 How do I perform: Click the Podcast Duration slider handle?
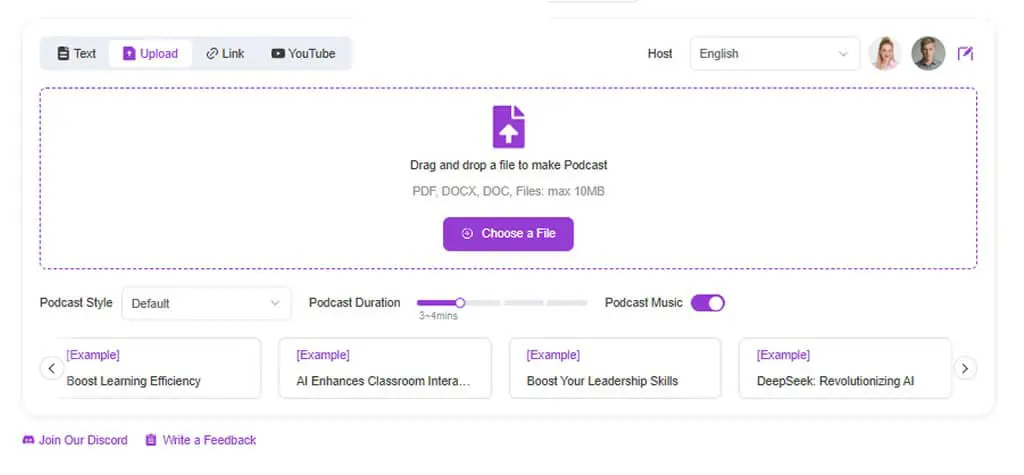460,303
